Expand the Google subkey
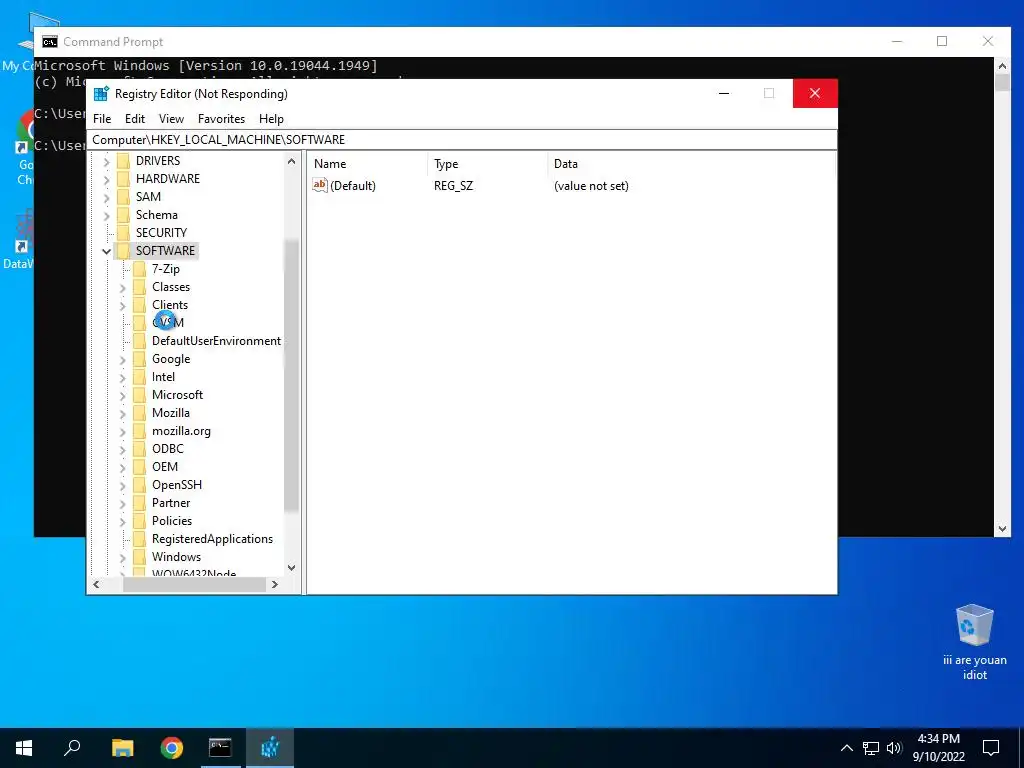Screen dimensions: 1024x768 (123, 360)
